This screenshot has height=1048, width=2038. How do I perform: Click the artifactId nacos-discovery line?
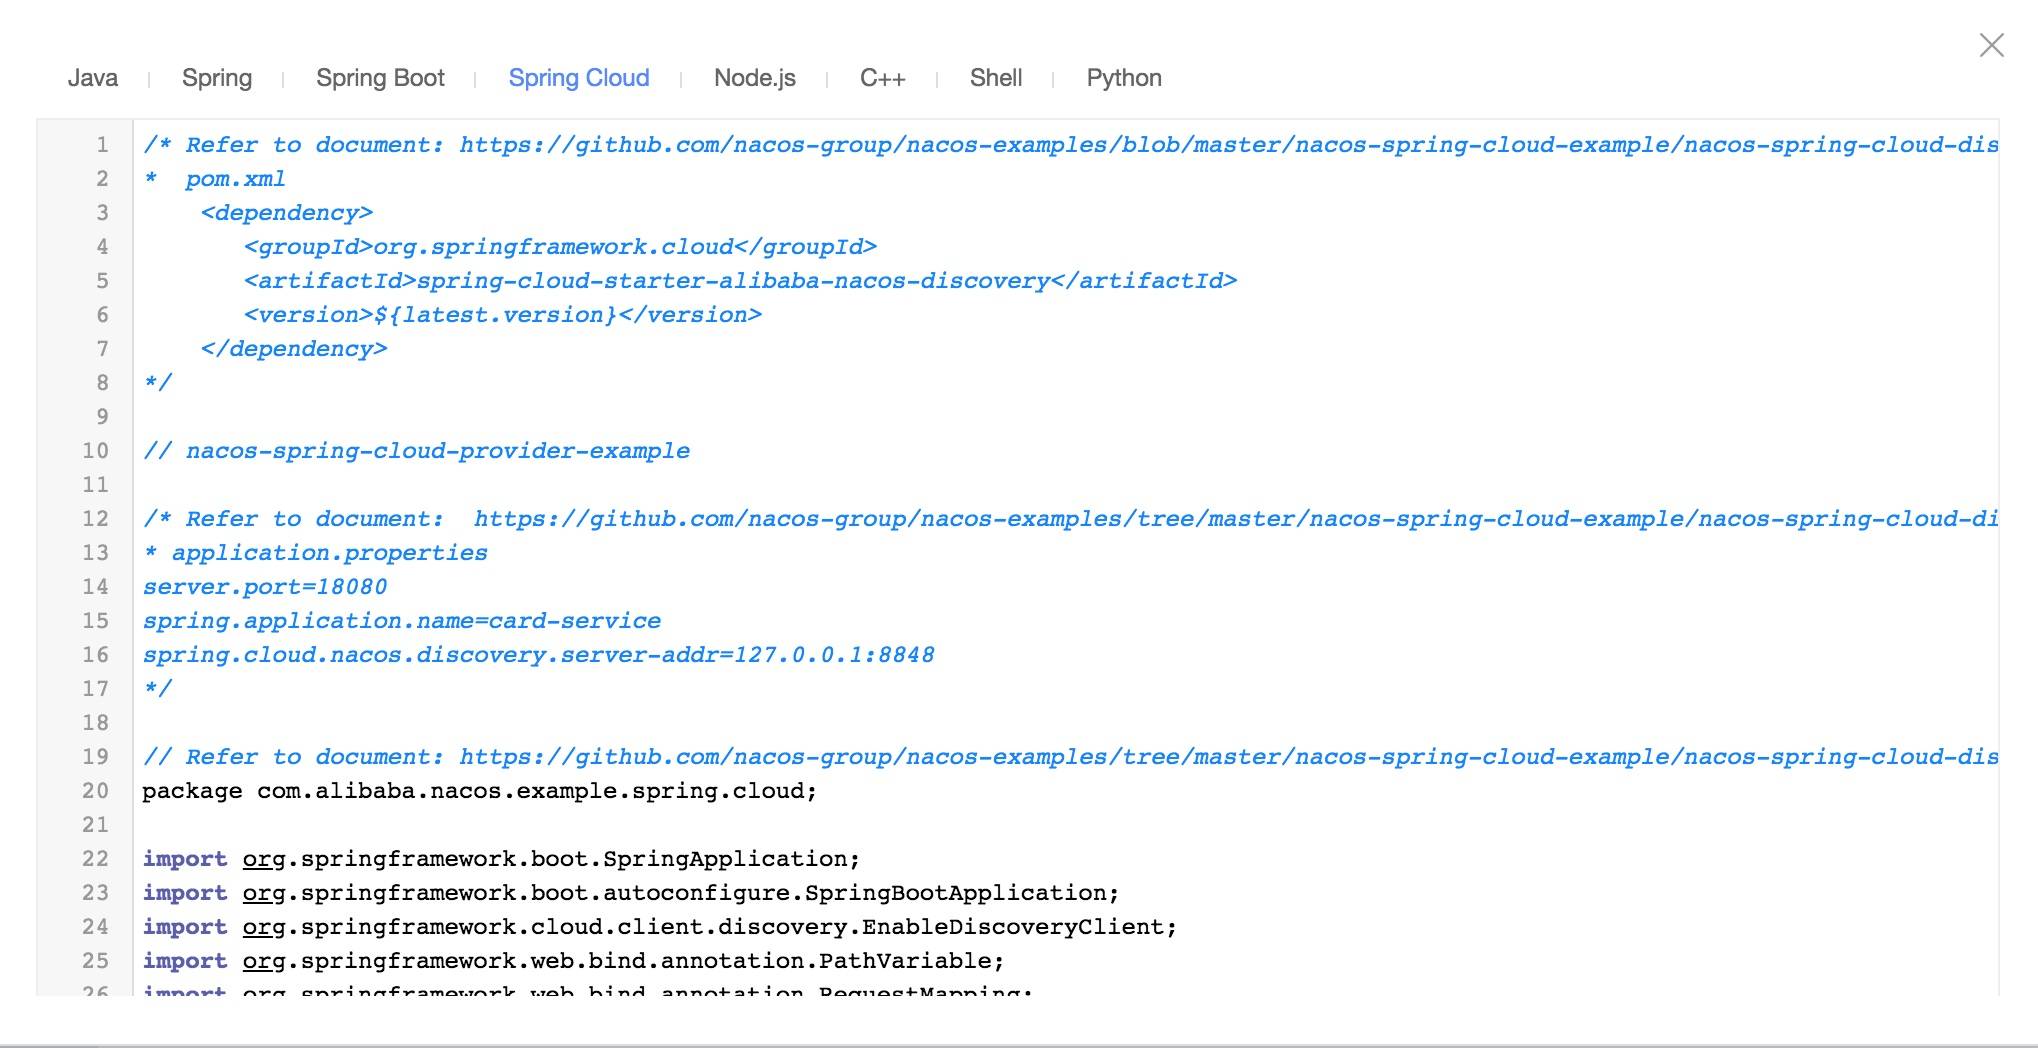tap(740, 281)
